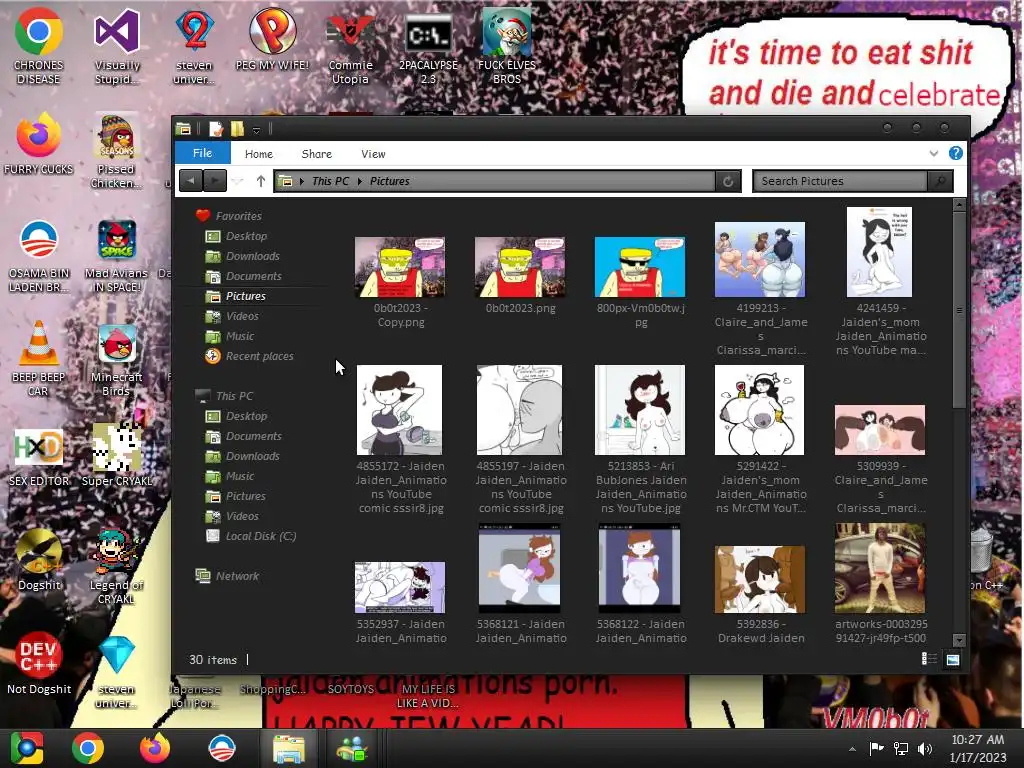
Task: Open the recent locations dropdown arrow
Action: pyautogui.click(x=238, y=182)
